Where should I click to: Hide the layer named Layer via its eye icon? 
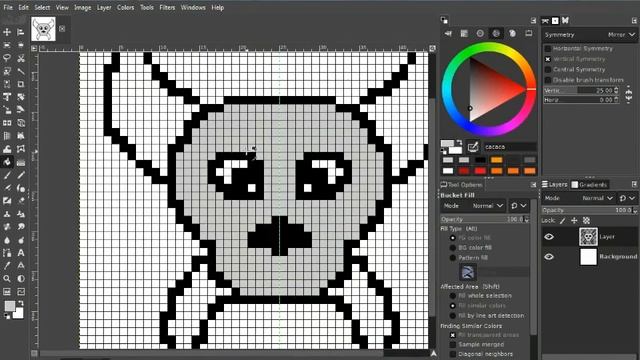coord(549,237)
